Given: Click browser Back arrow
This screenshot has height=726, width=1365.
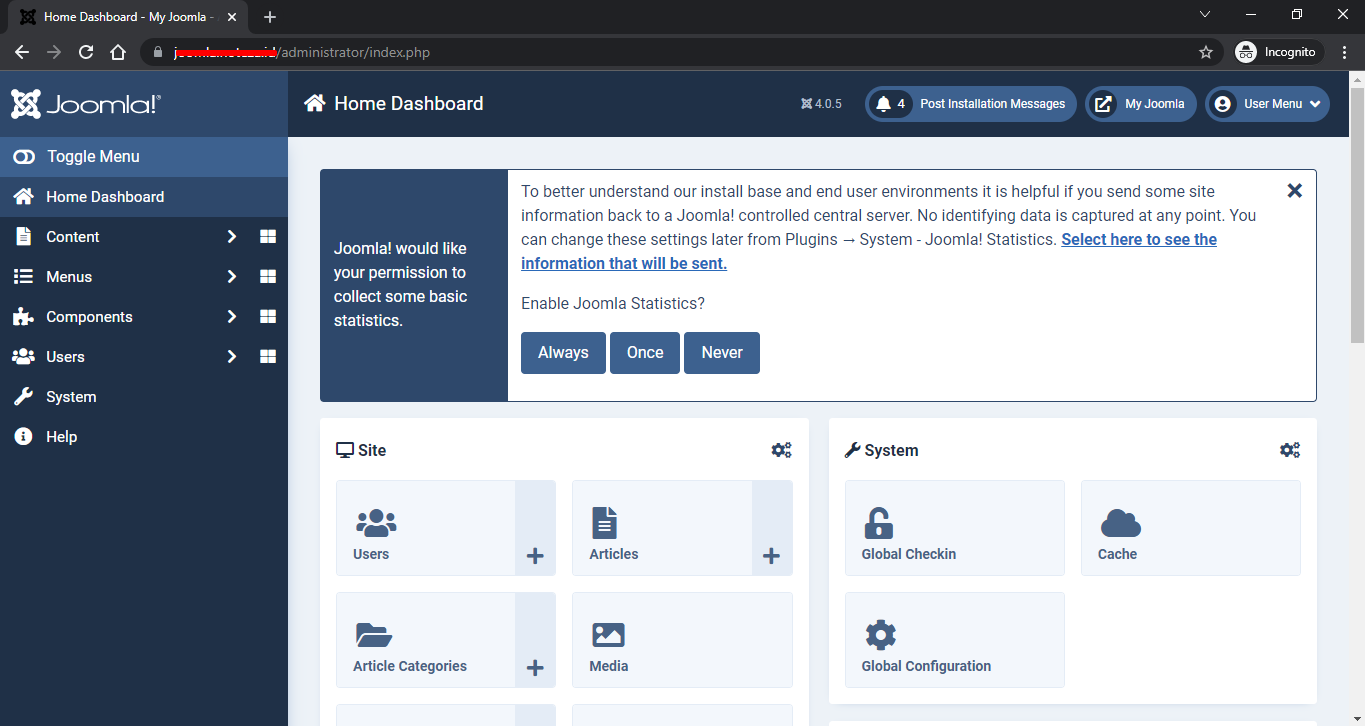Looking at the screenshot, I should (22, 52).
